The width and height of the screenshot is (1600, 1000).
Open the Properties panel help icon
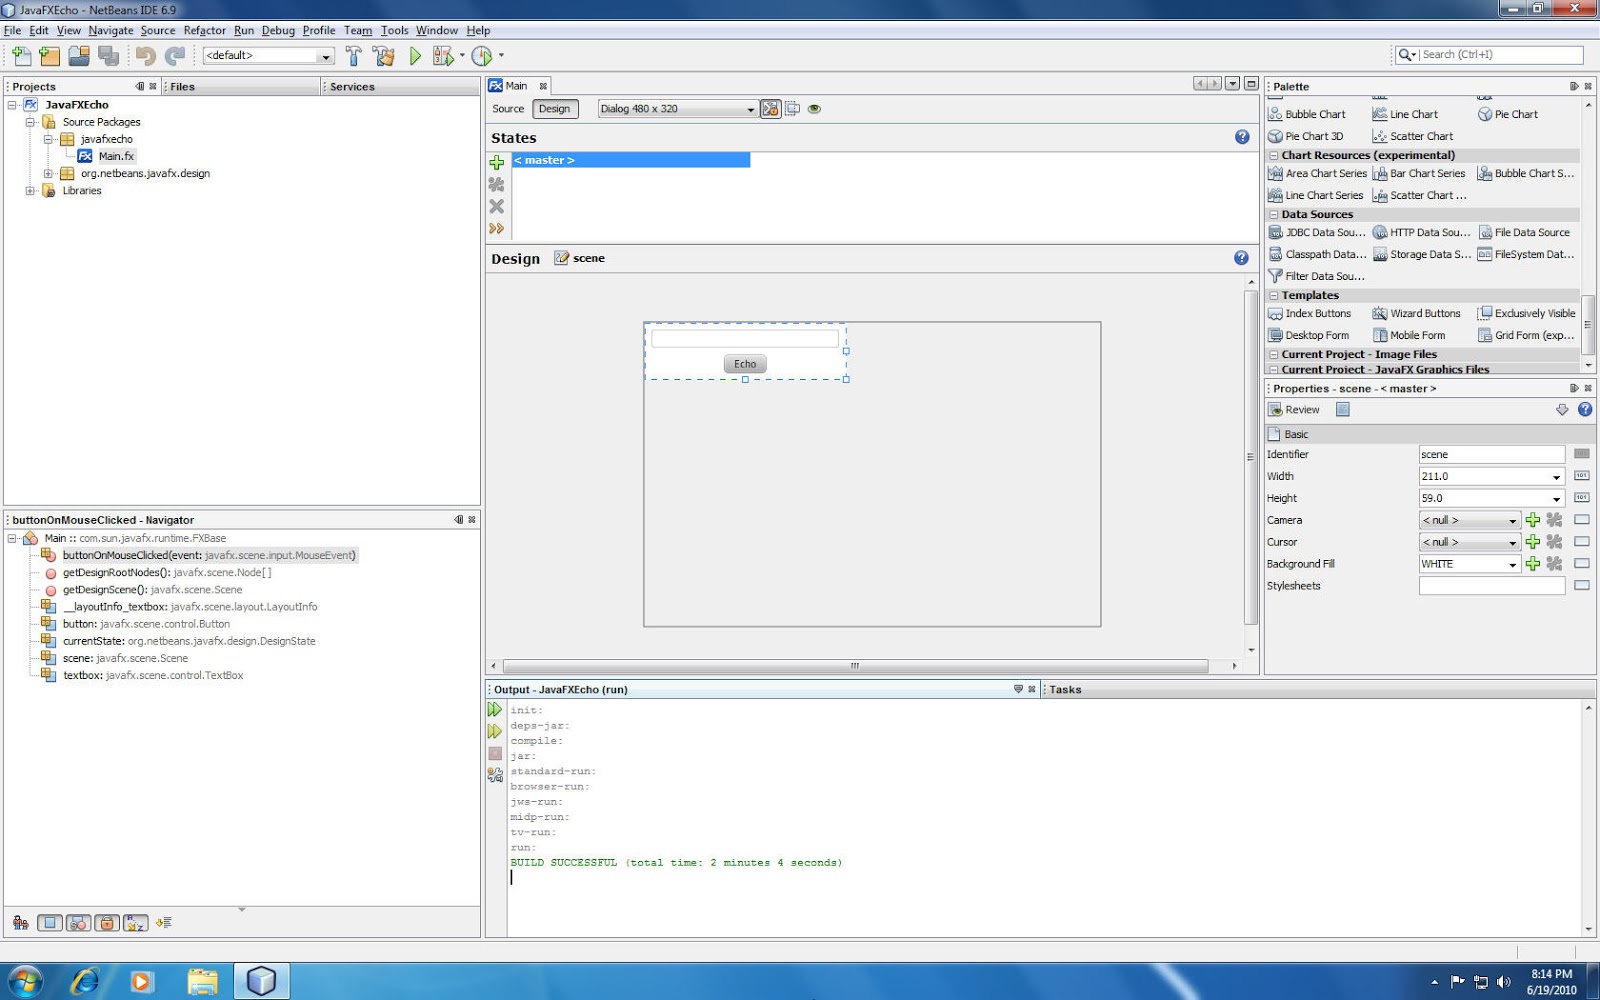tap(1585, 410)
